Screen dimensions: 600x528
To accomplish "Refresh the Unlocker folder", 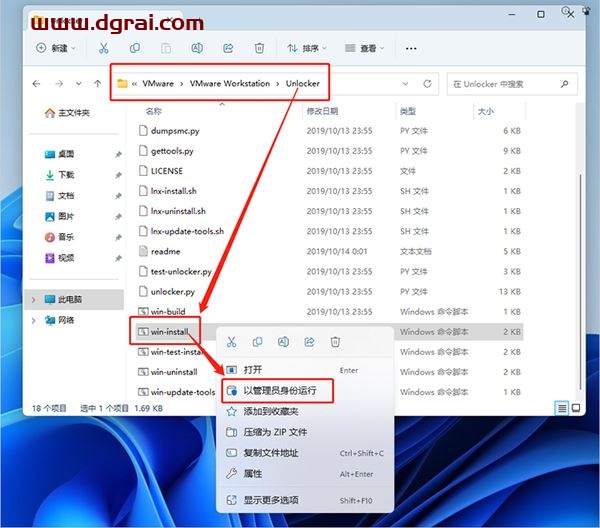I will 427,83.
